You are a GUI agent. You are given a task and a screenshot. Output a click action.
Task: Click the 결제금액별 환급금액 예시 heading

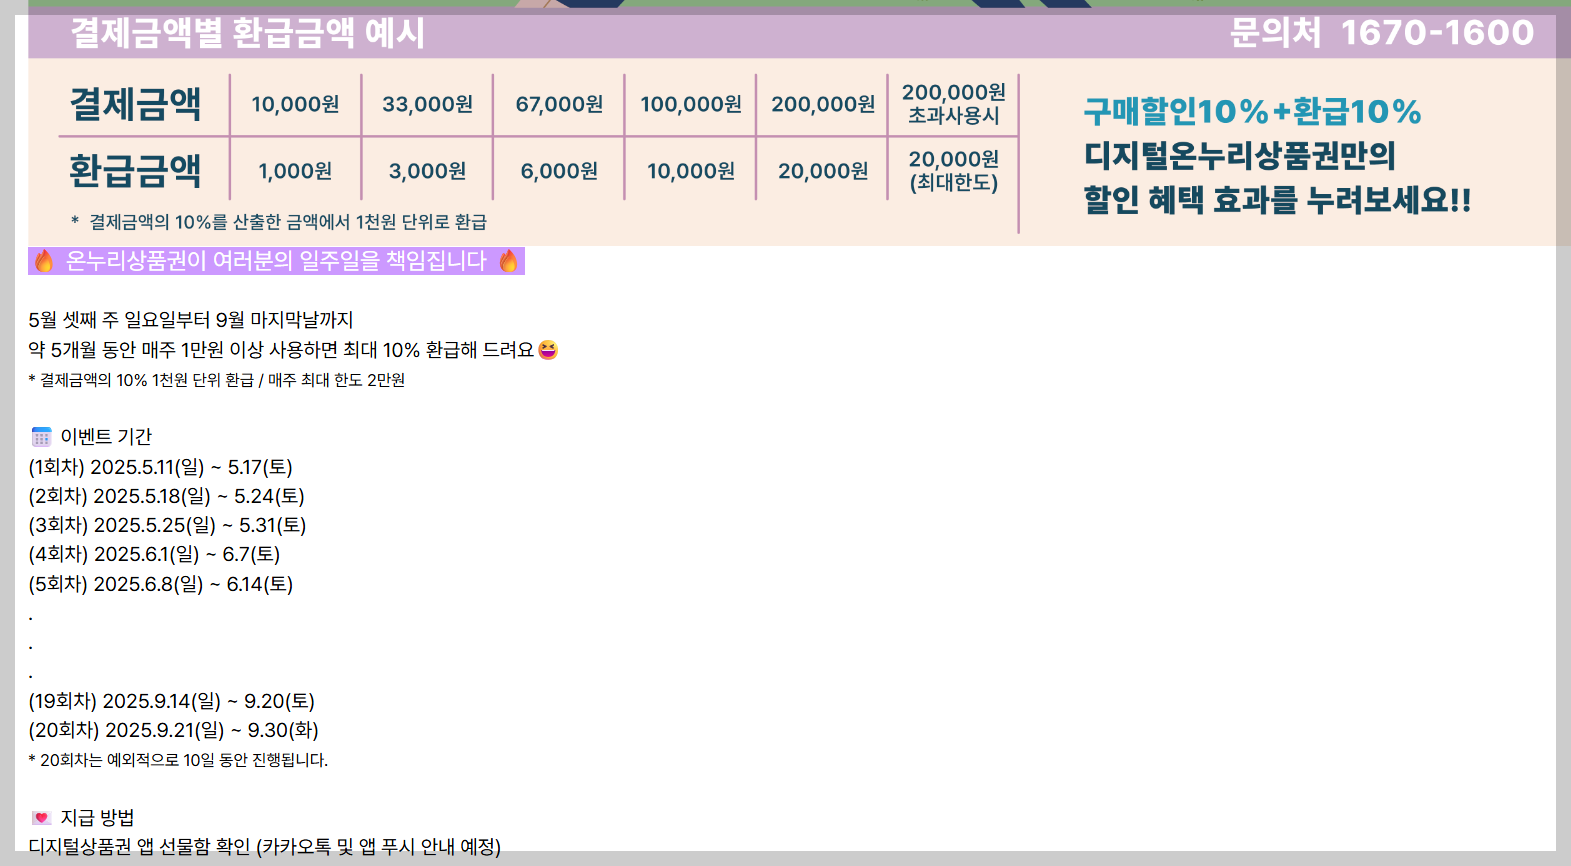[x=248, y=33]
